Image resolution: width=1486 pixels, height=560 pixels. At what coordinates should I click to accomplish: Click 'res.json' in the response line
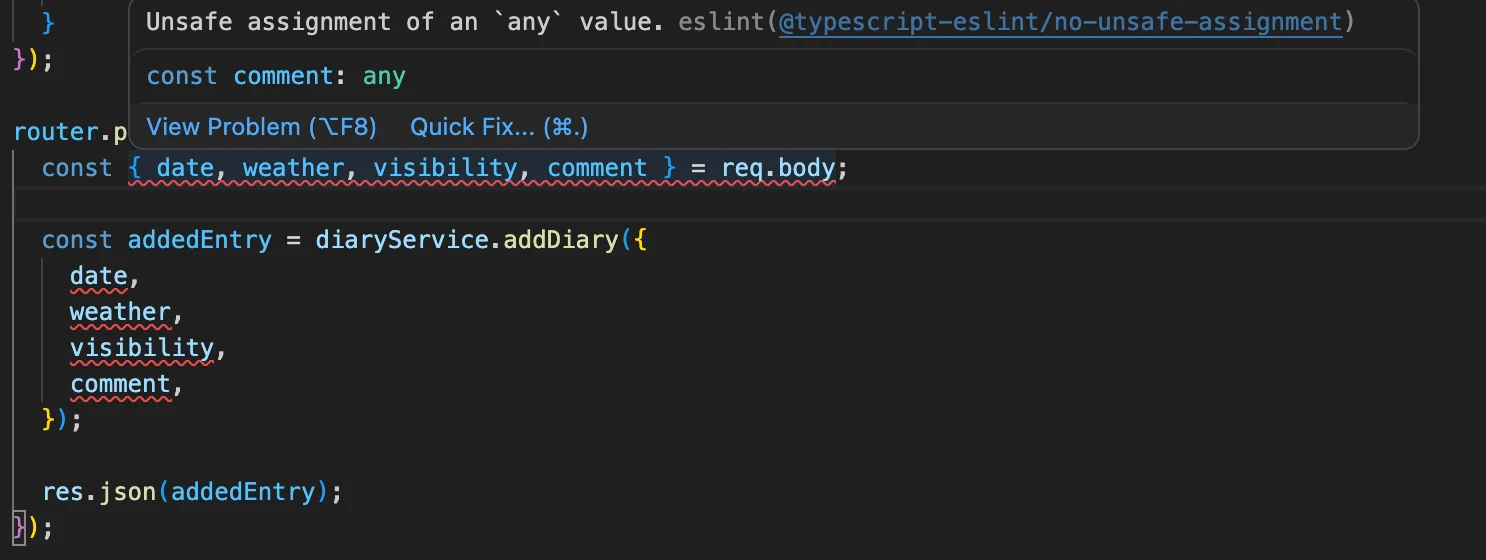point(100,492)
